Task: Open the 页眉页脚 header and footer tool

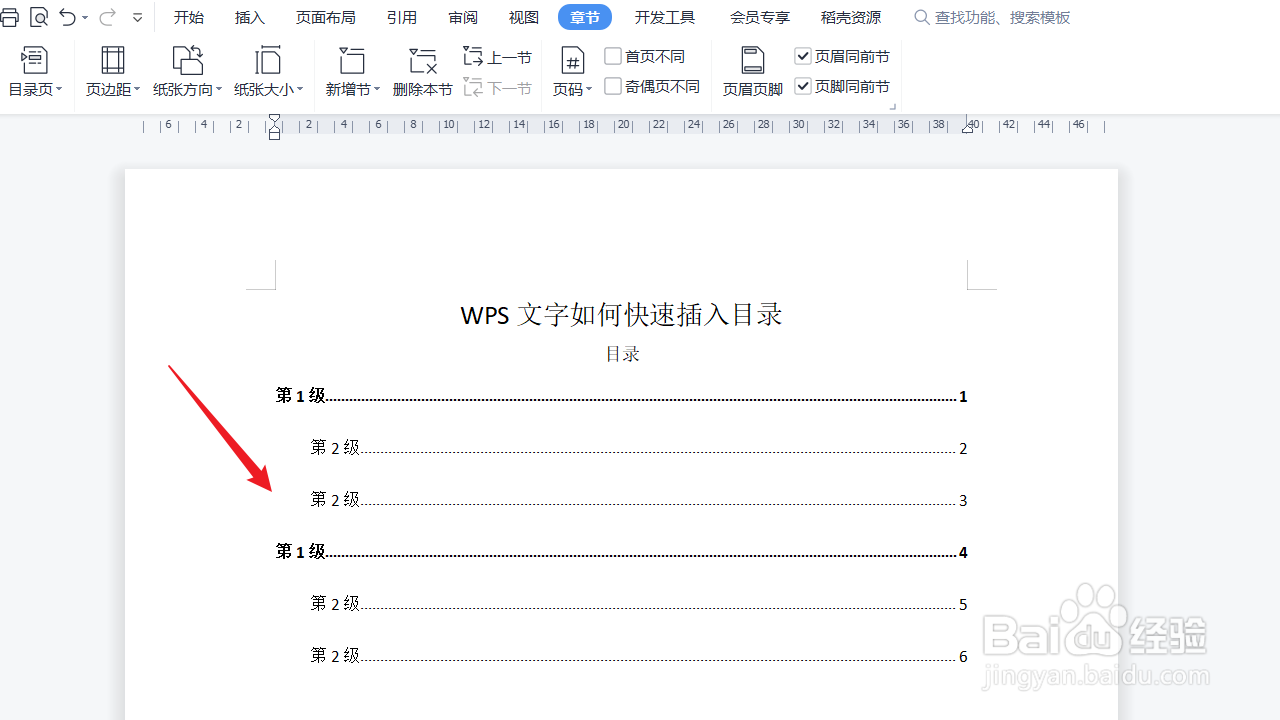Action: pos(753,72)
